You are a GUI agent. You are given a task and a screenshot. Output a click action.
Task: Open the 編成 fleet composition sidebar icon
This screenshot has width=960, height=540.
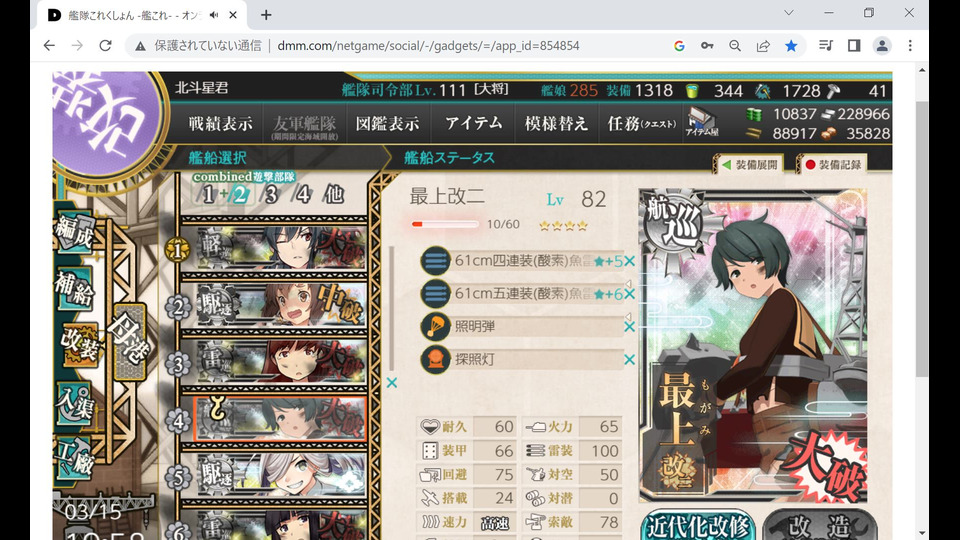[x=75, y=232]
